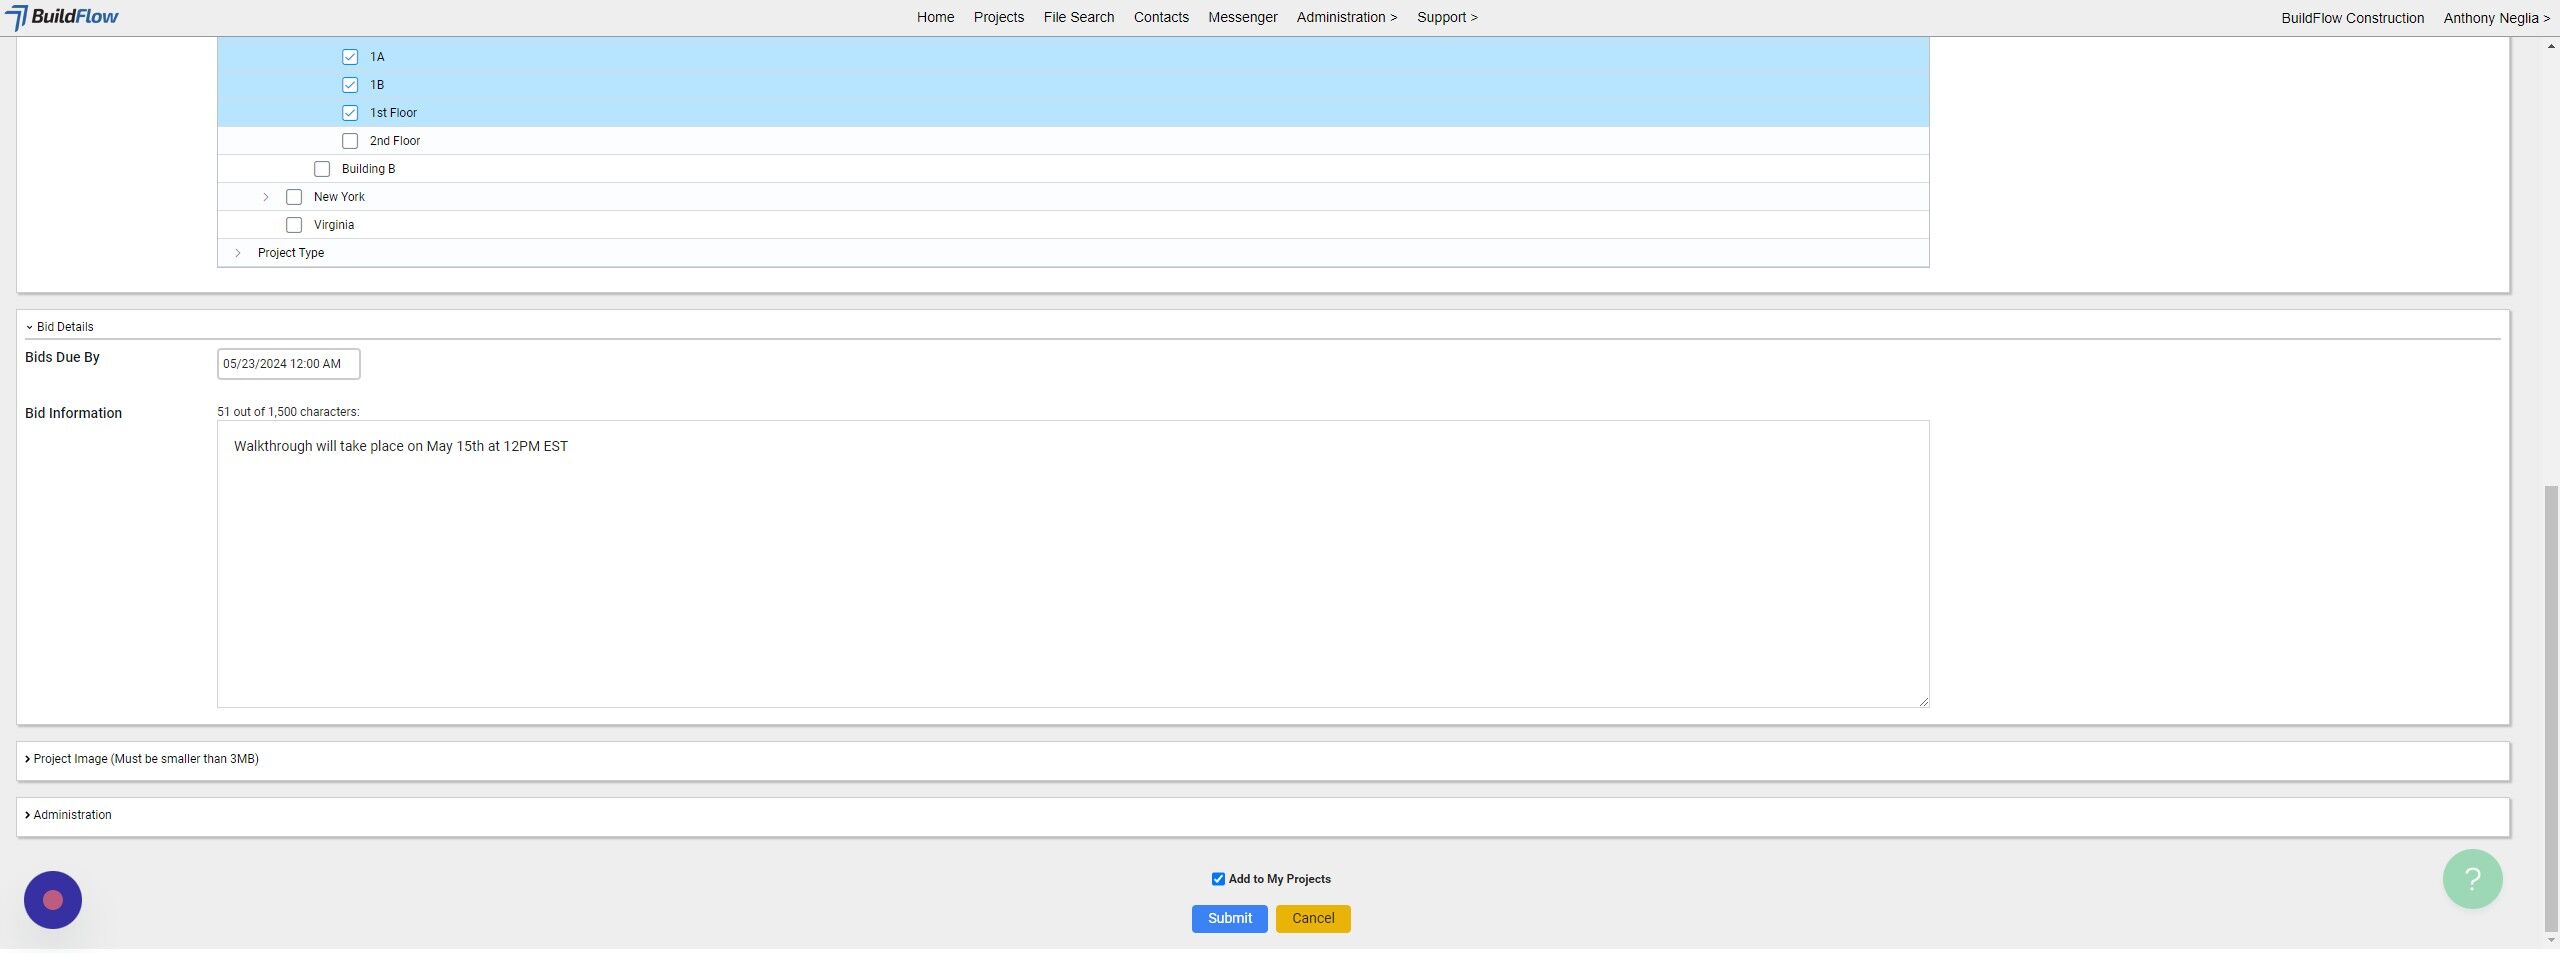This screenshot has width=2560, height=953.
Task: Click the scrollbar up arrow
Action: 2551,46
